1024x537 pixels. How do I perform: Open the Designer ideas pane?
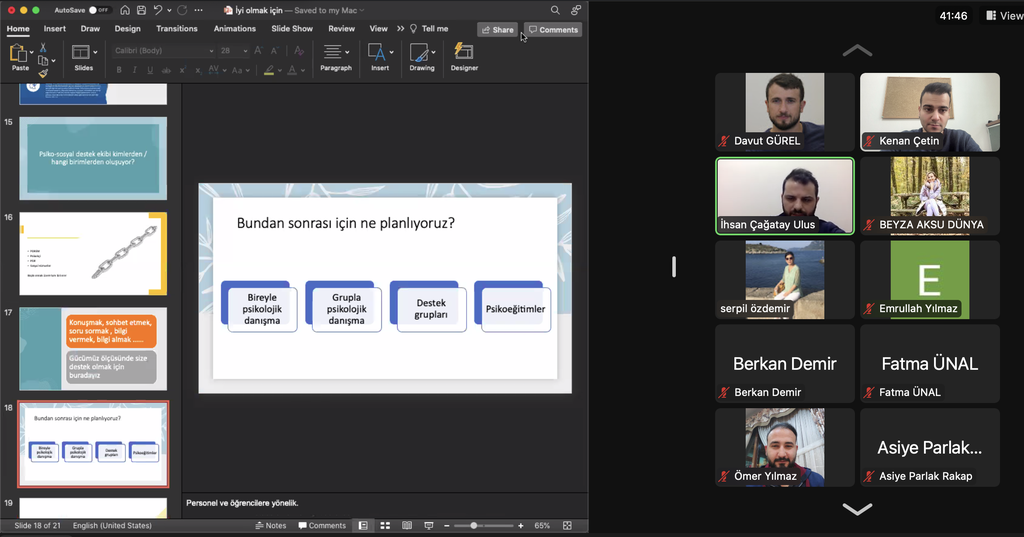coord(464,57)
